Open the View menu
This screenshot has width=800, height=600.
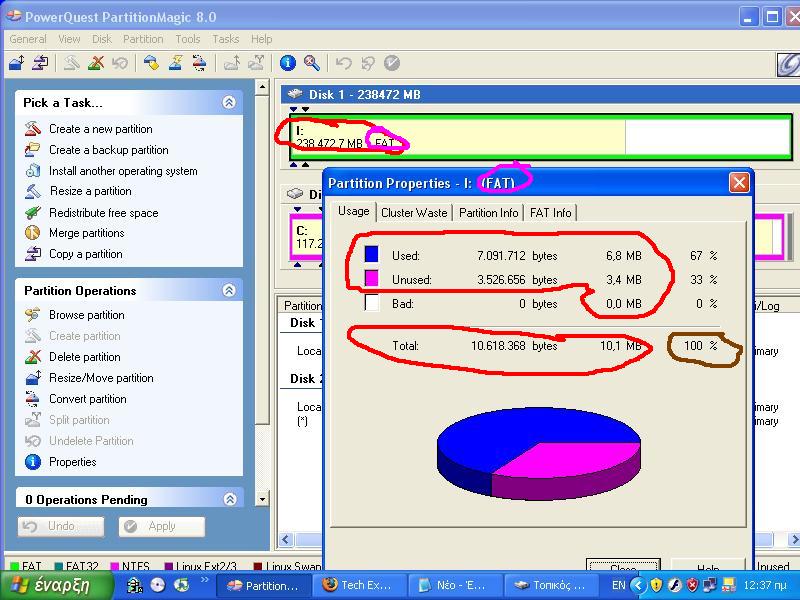coord(69,39)
